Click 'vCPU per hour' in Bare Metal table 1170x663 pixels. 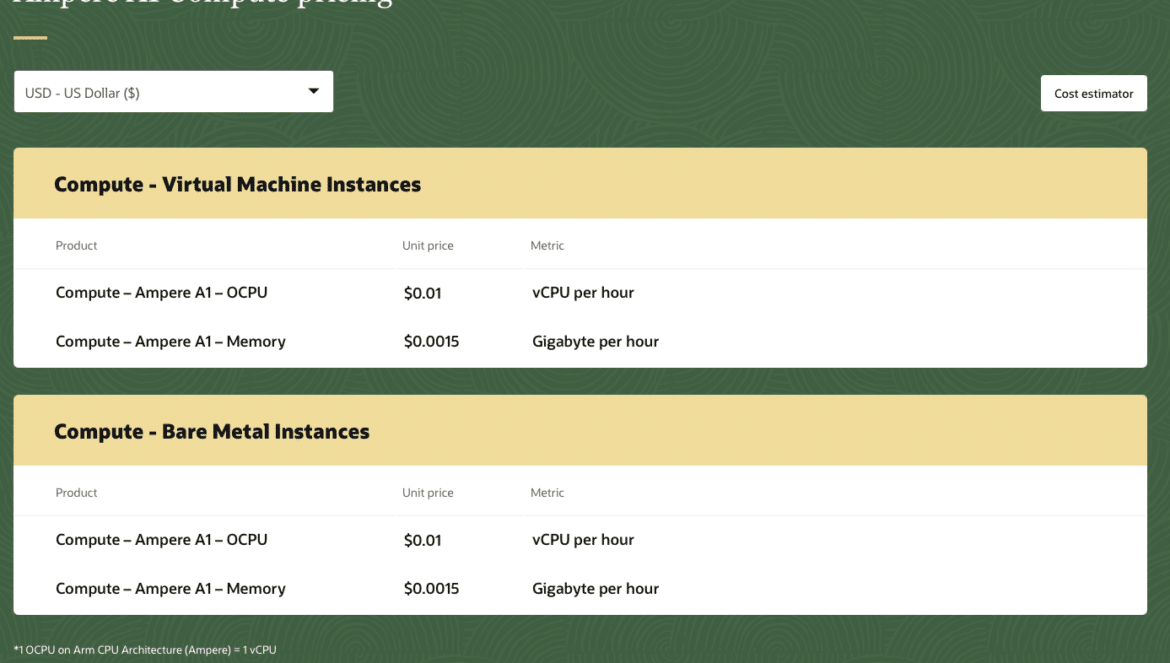click(583, 539)
